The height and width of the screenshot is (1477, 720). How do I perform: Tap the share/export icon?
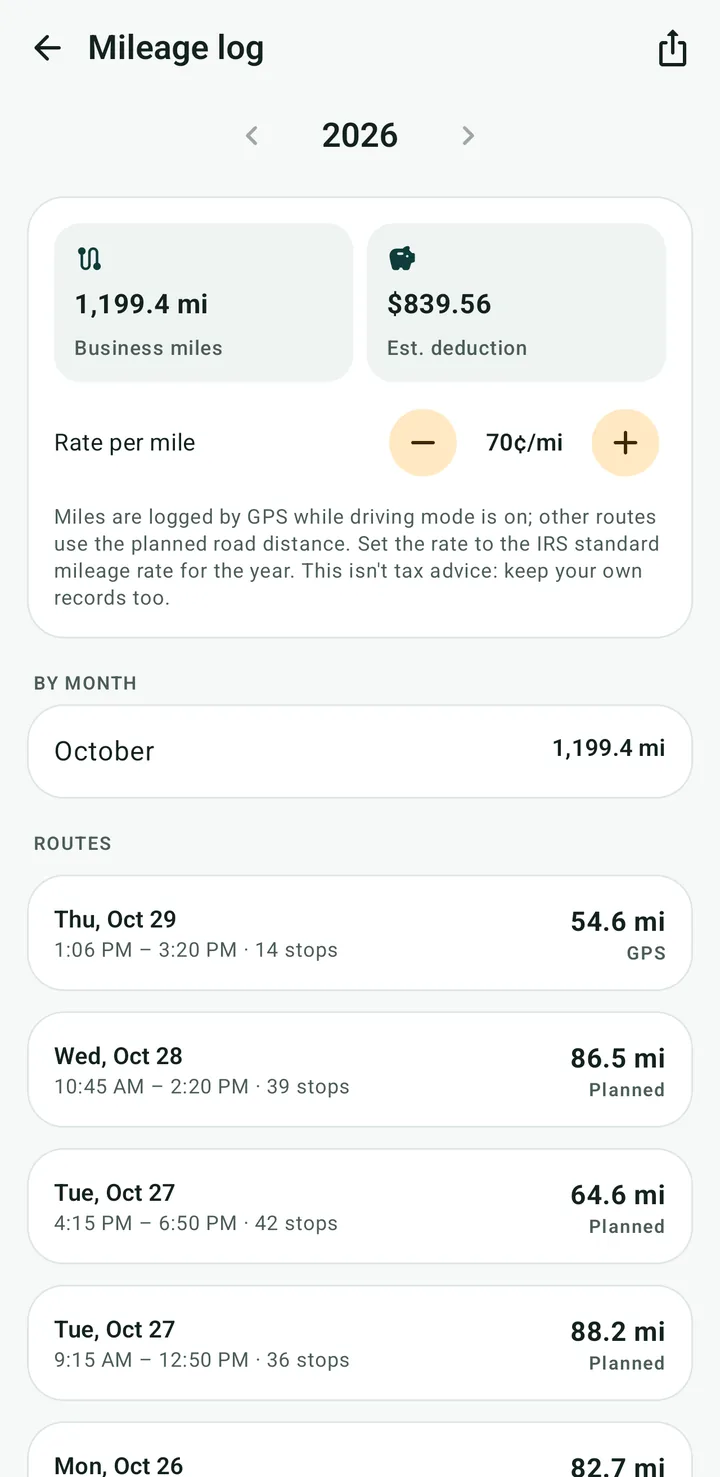672,48
